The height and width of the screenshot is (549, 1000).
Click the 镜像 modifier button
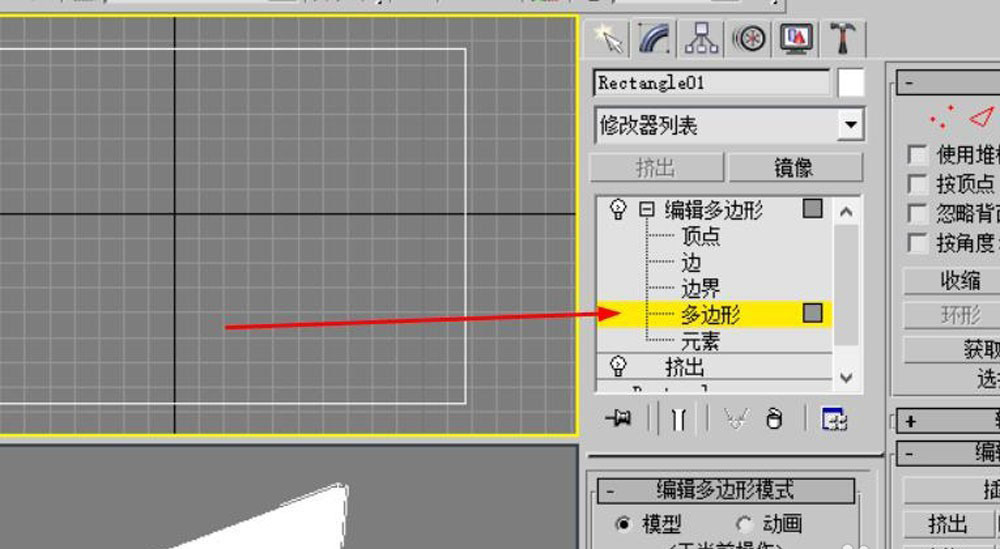(x=795, y=168)
